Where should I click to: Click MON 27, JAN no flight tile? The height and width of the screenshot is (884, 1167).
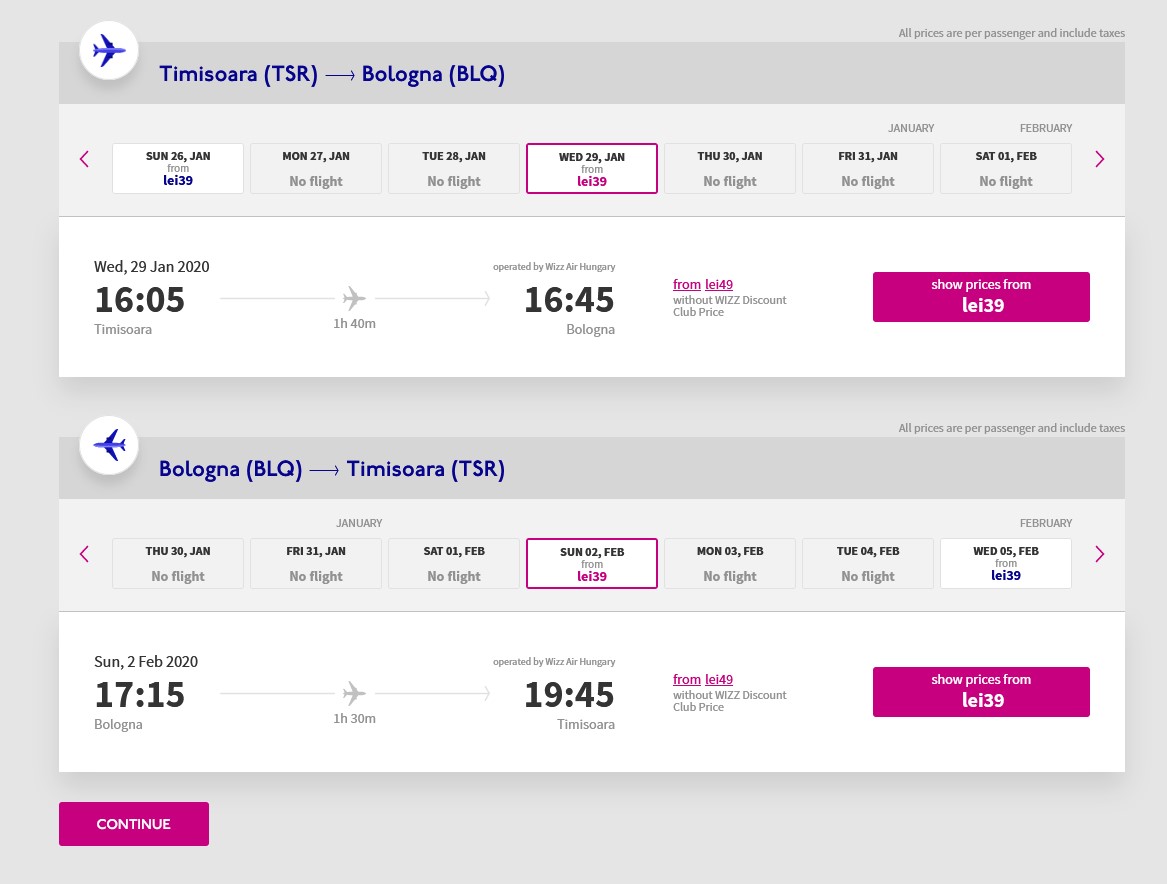[316, 168]
